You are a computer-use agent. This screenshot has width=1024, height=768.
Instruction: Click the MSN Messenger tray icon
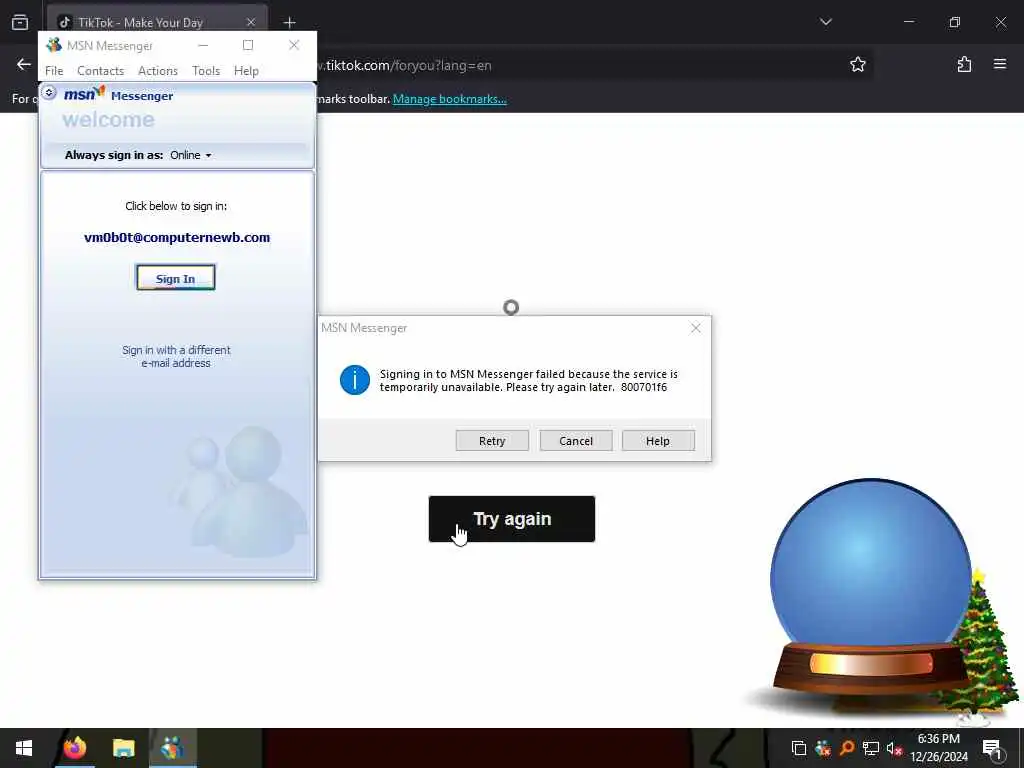click(823, 748)
